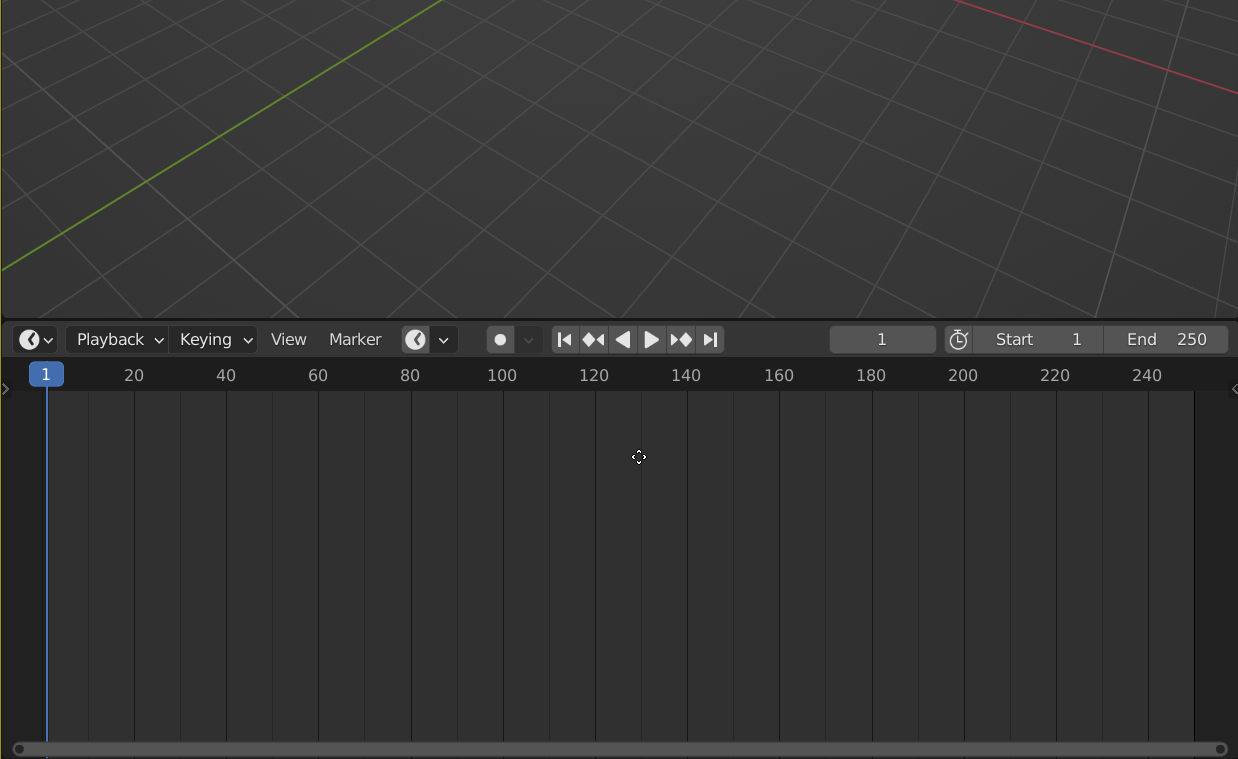Click the horizontal timeline scrollbar
The width and height of the screenshot is (1238, 759).
[620, 749]
